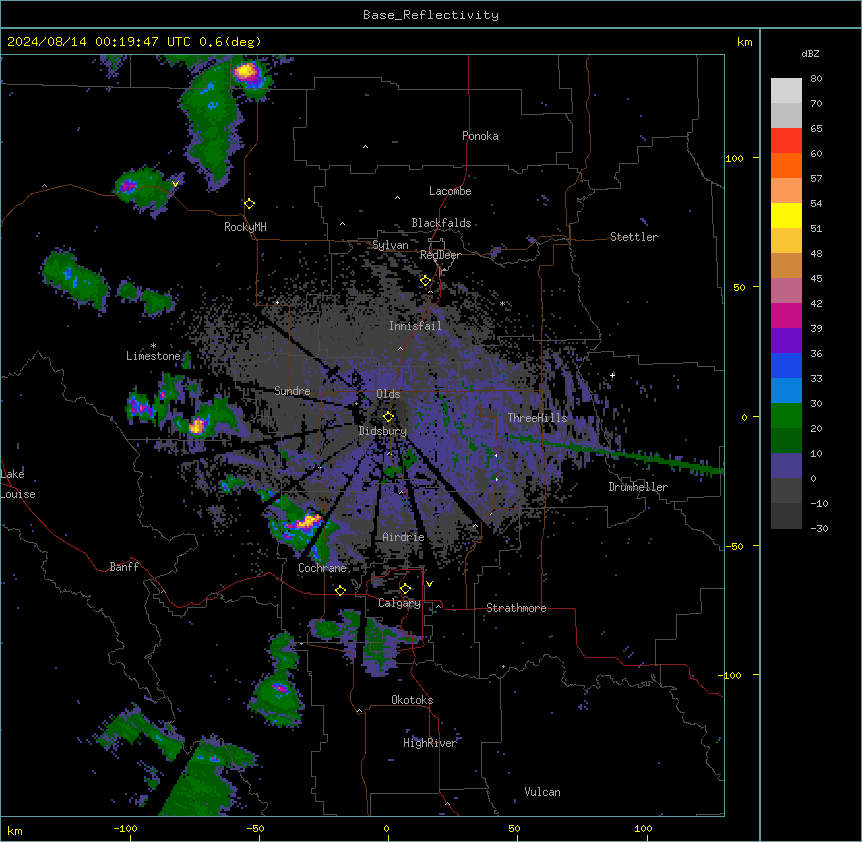Click the Ponoka label

(480, 136)
